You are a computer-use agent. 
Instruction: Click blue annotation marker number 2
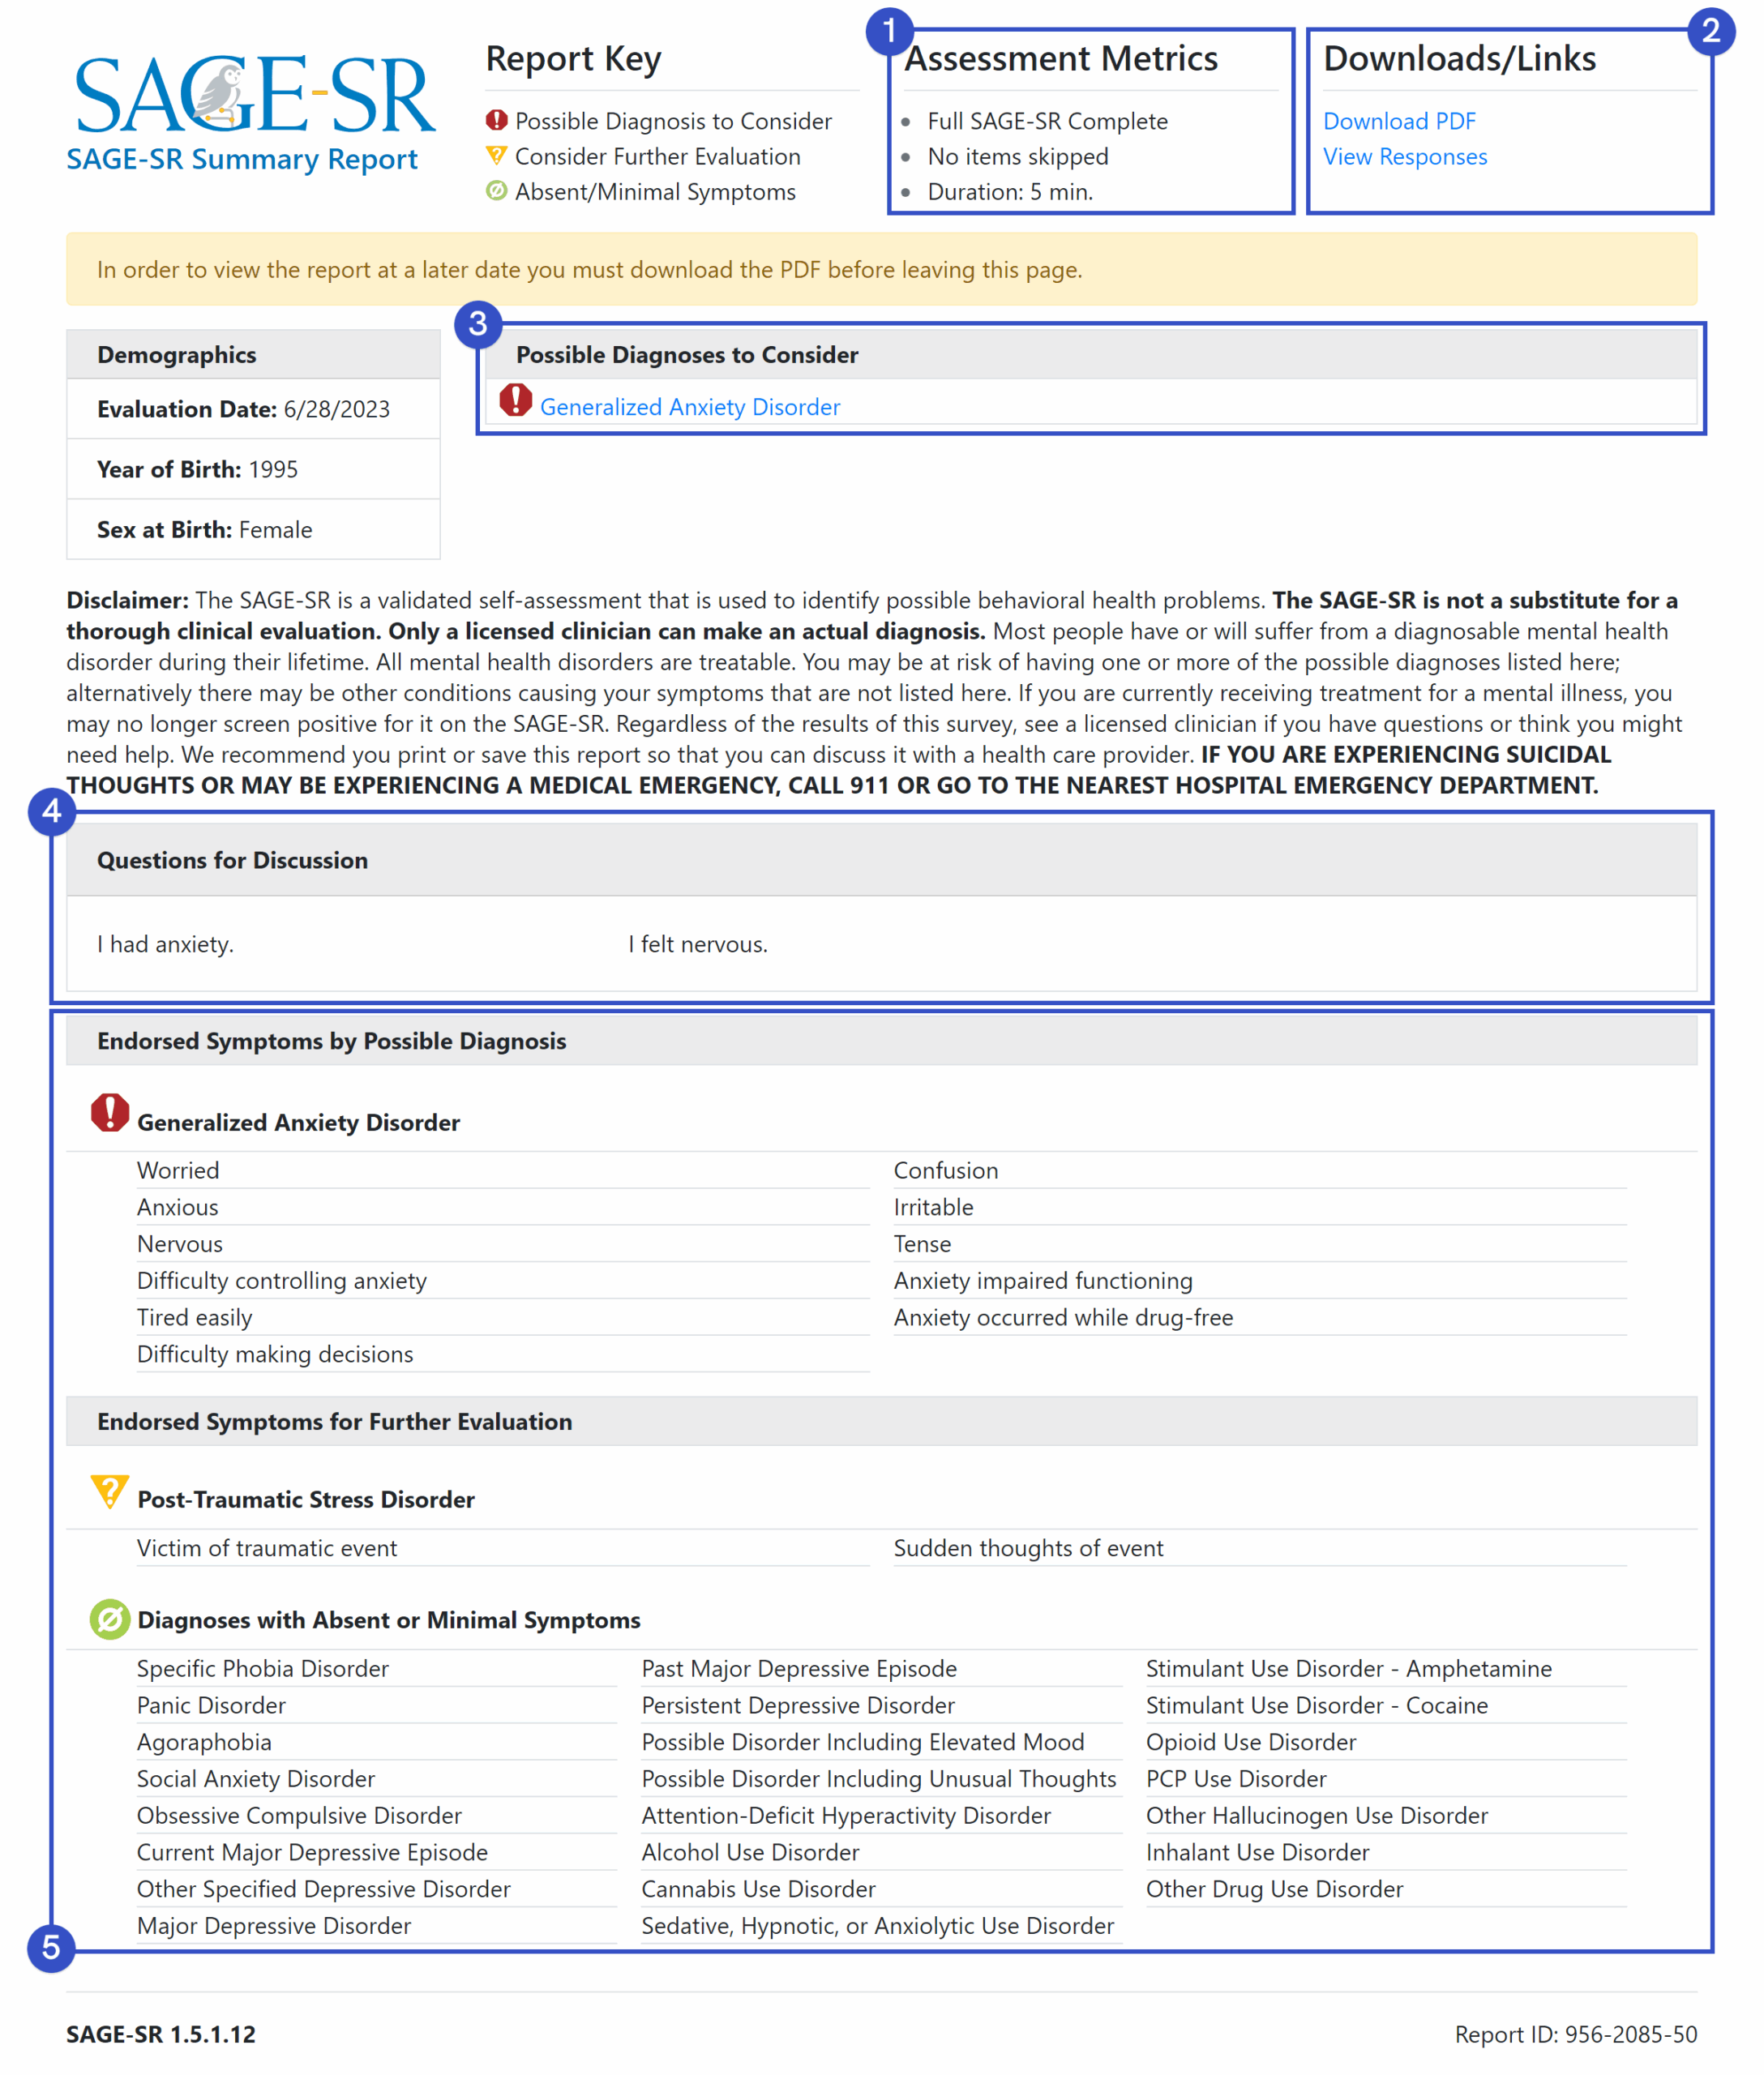(1710, 31)
